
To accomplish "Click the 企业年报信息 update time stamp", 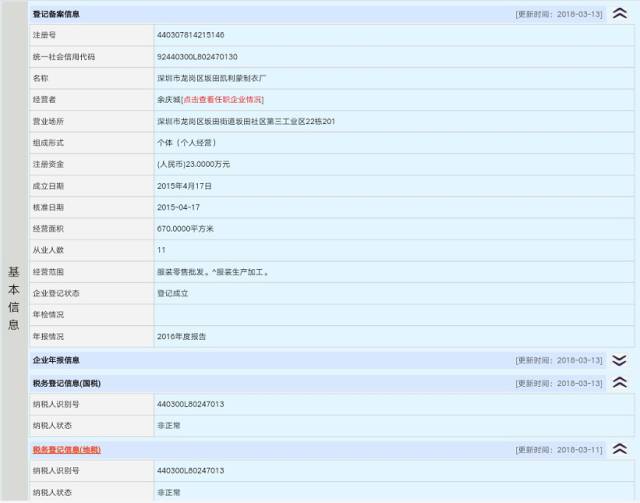I will (559, 360).
